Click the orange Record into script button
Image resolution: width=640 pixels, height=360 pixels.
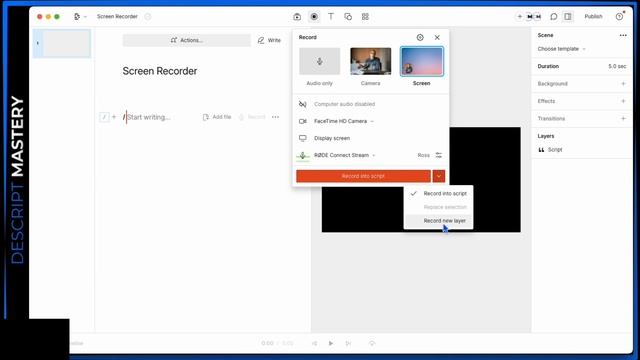point(363,176)
